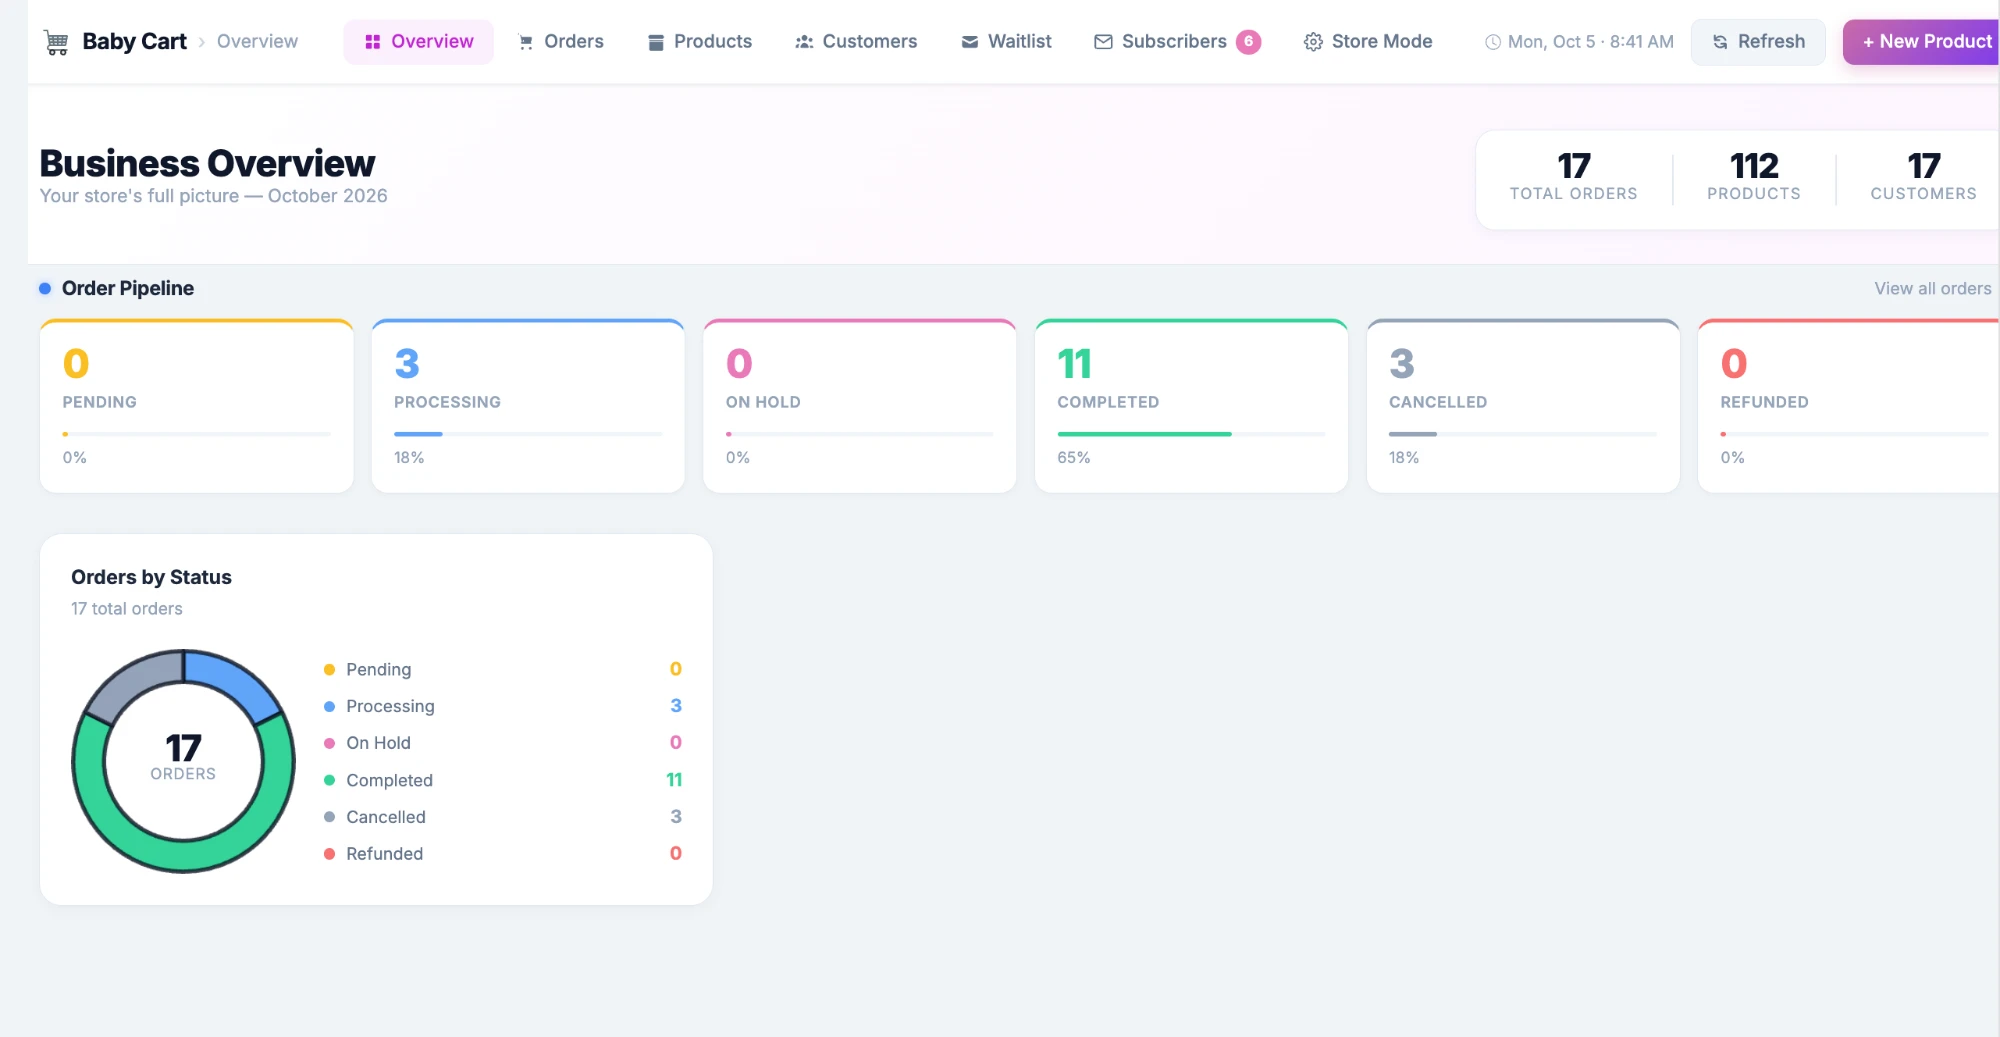
Task: Click the Subscribers badge showing 6
Action: pos(1248,42)
